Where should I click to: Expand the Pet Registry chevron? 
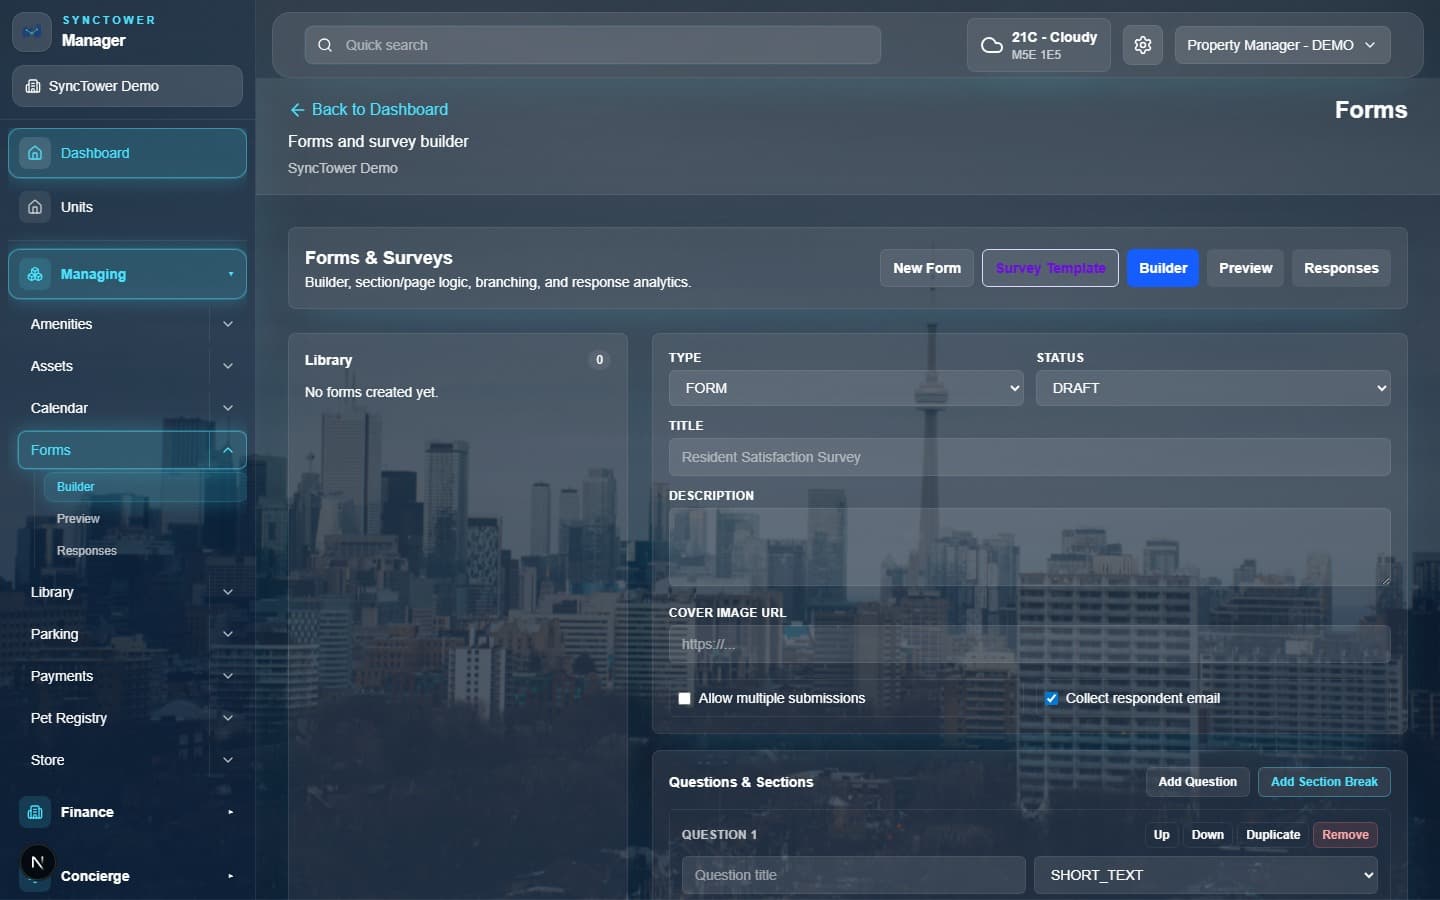click(x=228, y=718)
